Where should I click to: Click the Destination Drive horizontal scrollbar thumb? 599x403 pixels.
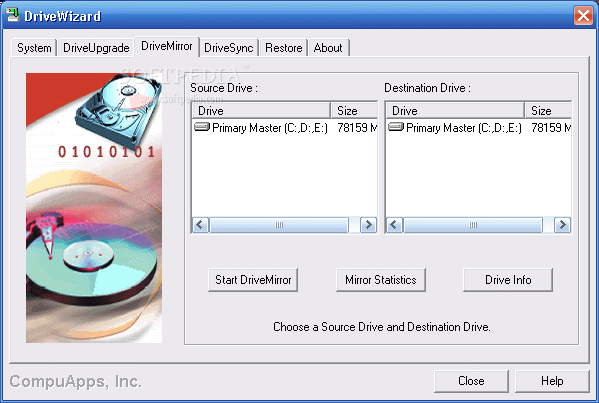473,225
